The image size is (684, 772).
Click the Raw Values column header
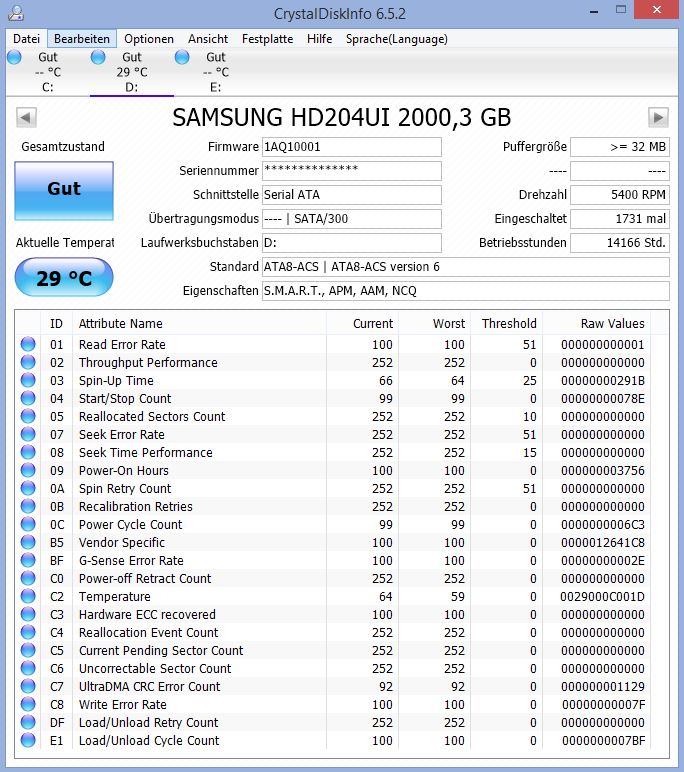pyautogui.click(x=596, y=323)
